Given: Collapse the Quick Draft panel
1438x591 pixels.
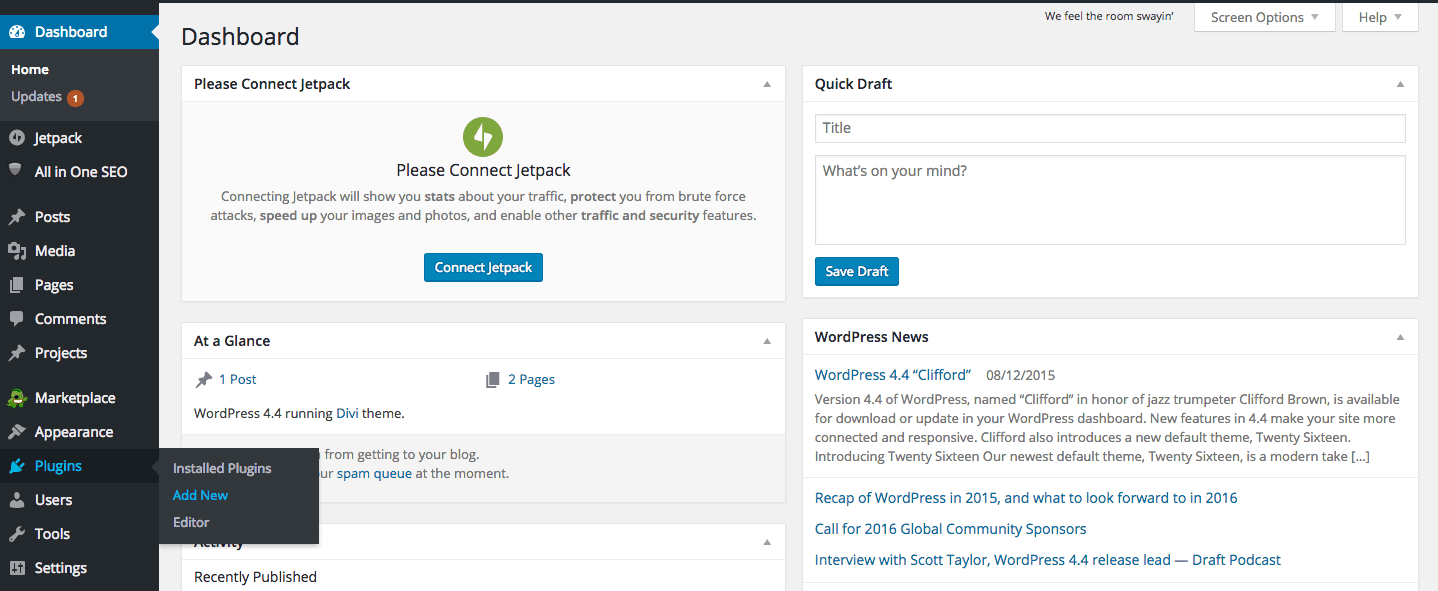Looking at the screenshot, I should point(1400,84).
